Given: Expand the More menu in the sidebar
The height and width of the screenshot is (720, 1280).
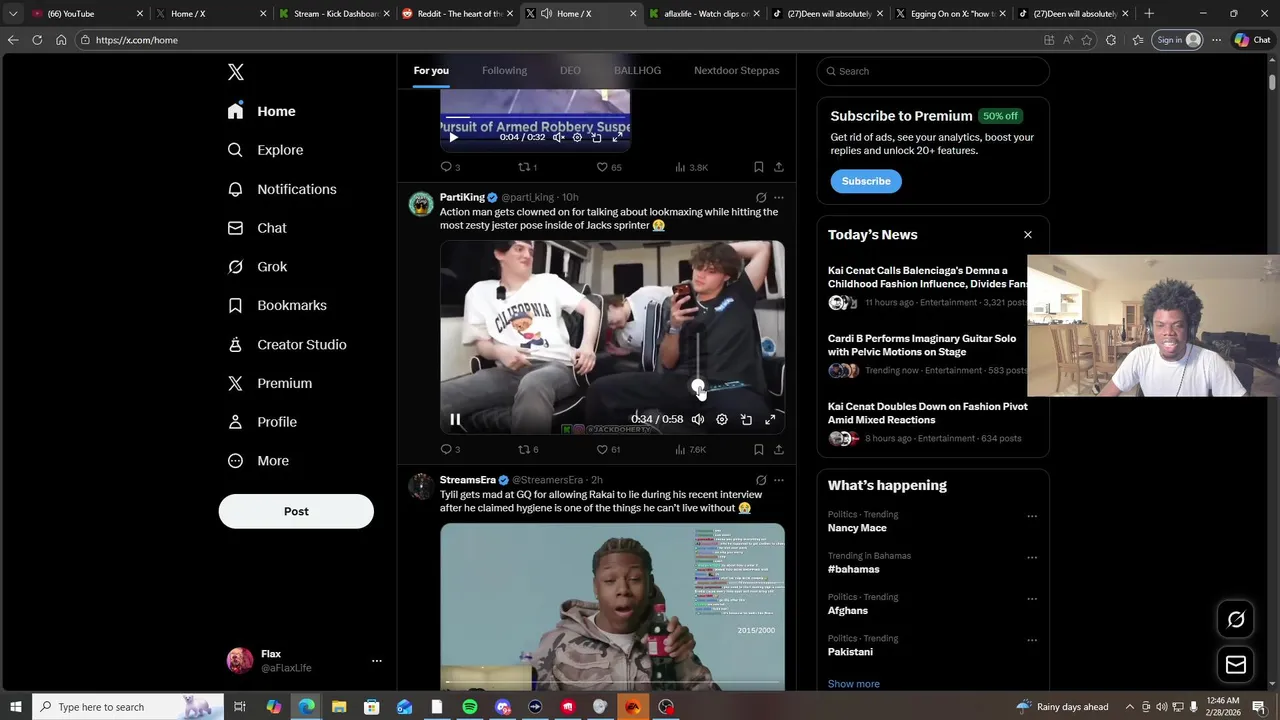Looking at the screenshot, I should 258,461.
